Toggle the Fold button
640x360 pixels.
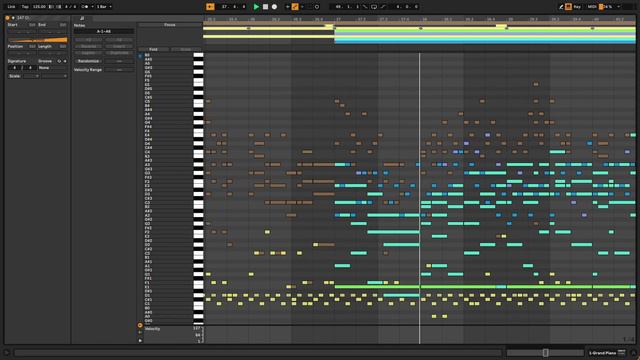[x=153, y=49]
